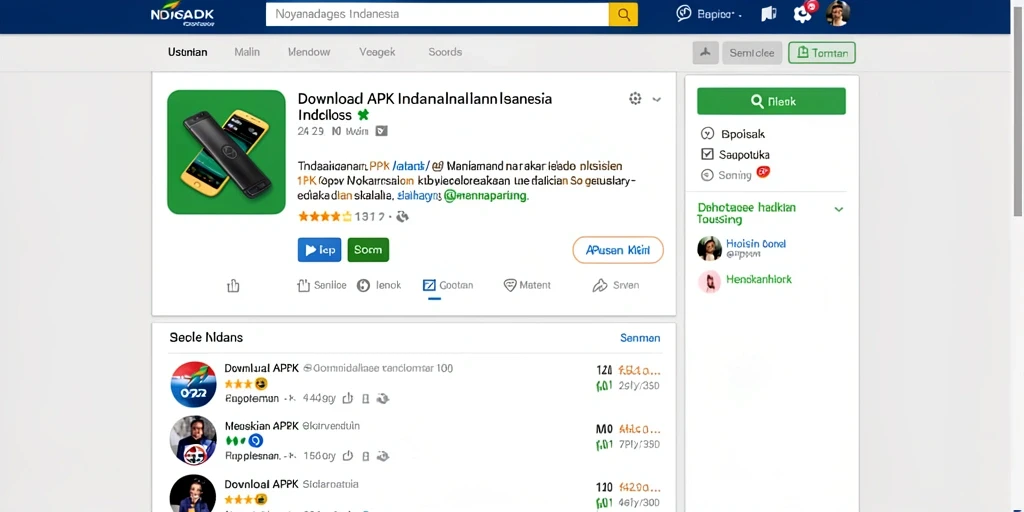Click the green-outlined Tomtan button
The image size is (1024, 512).
pyautogui.click(x=822, y=53)
